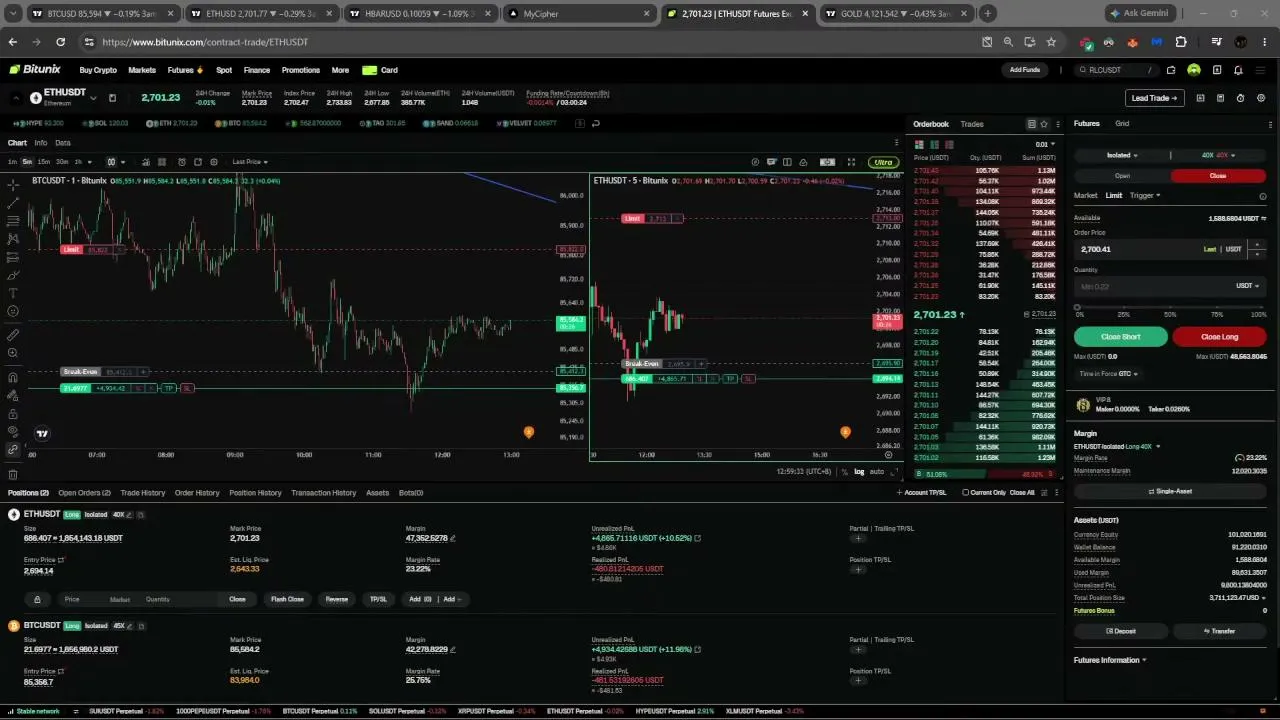Click the Bitunix logo in the header
The height and width of the screenshot is (720, 1280).
click(x=35, y=70)
